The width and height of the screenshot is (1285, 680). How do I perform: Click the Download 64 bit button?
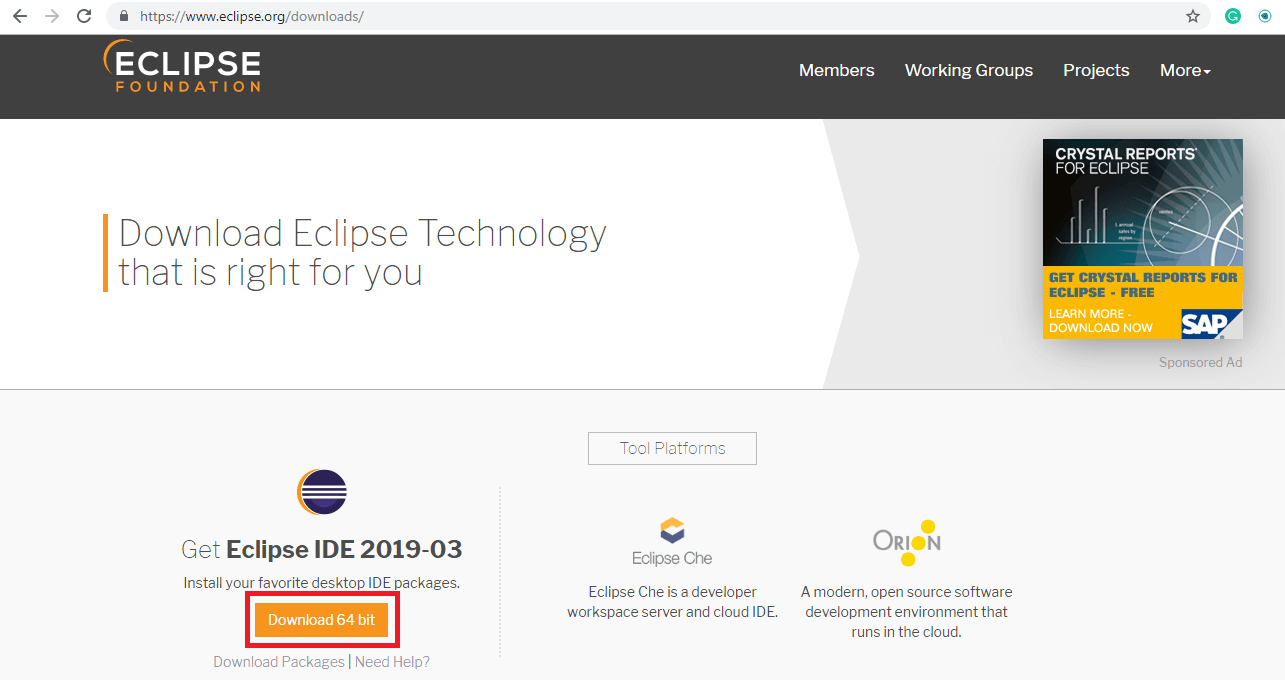tap(321, 620)
